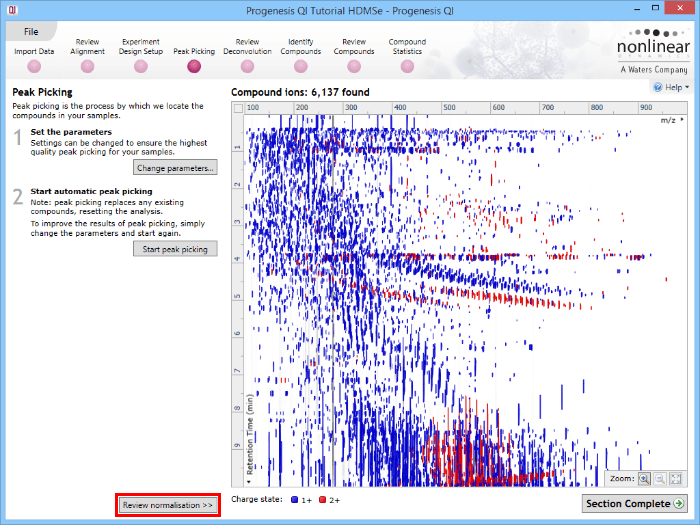Click the 5 minute mark on retention ruler

click(x=238, y=296)
